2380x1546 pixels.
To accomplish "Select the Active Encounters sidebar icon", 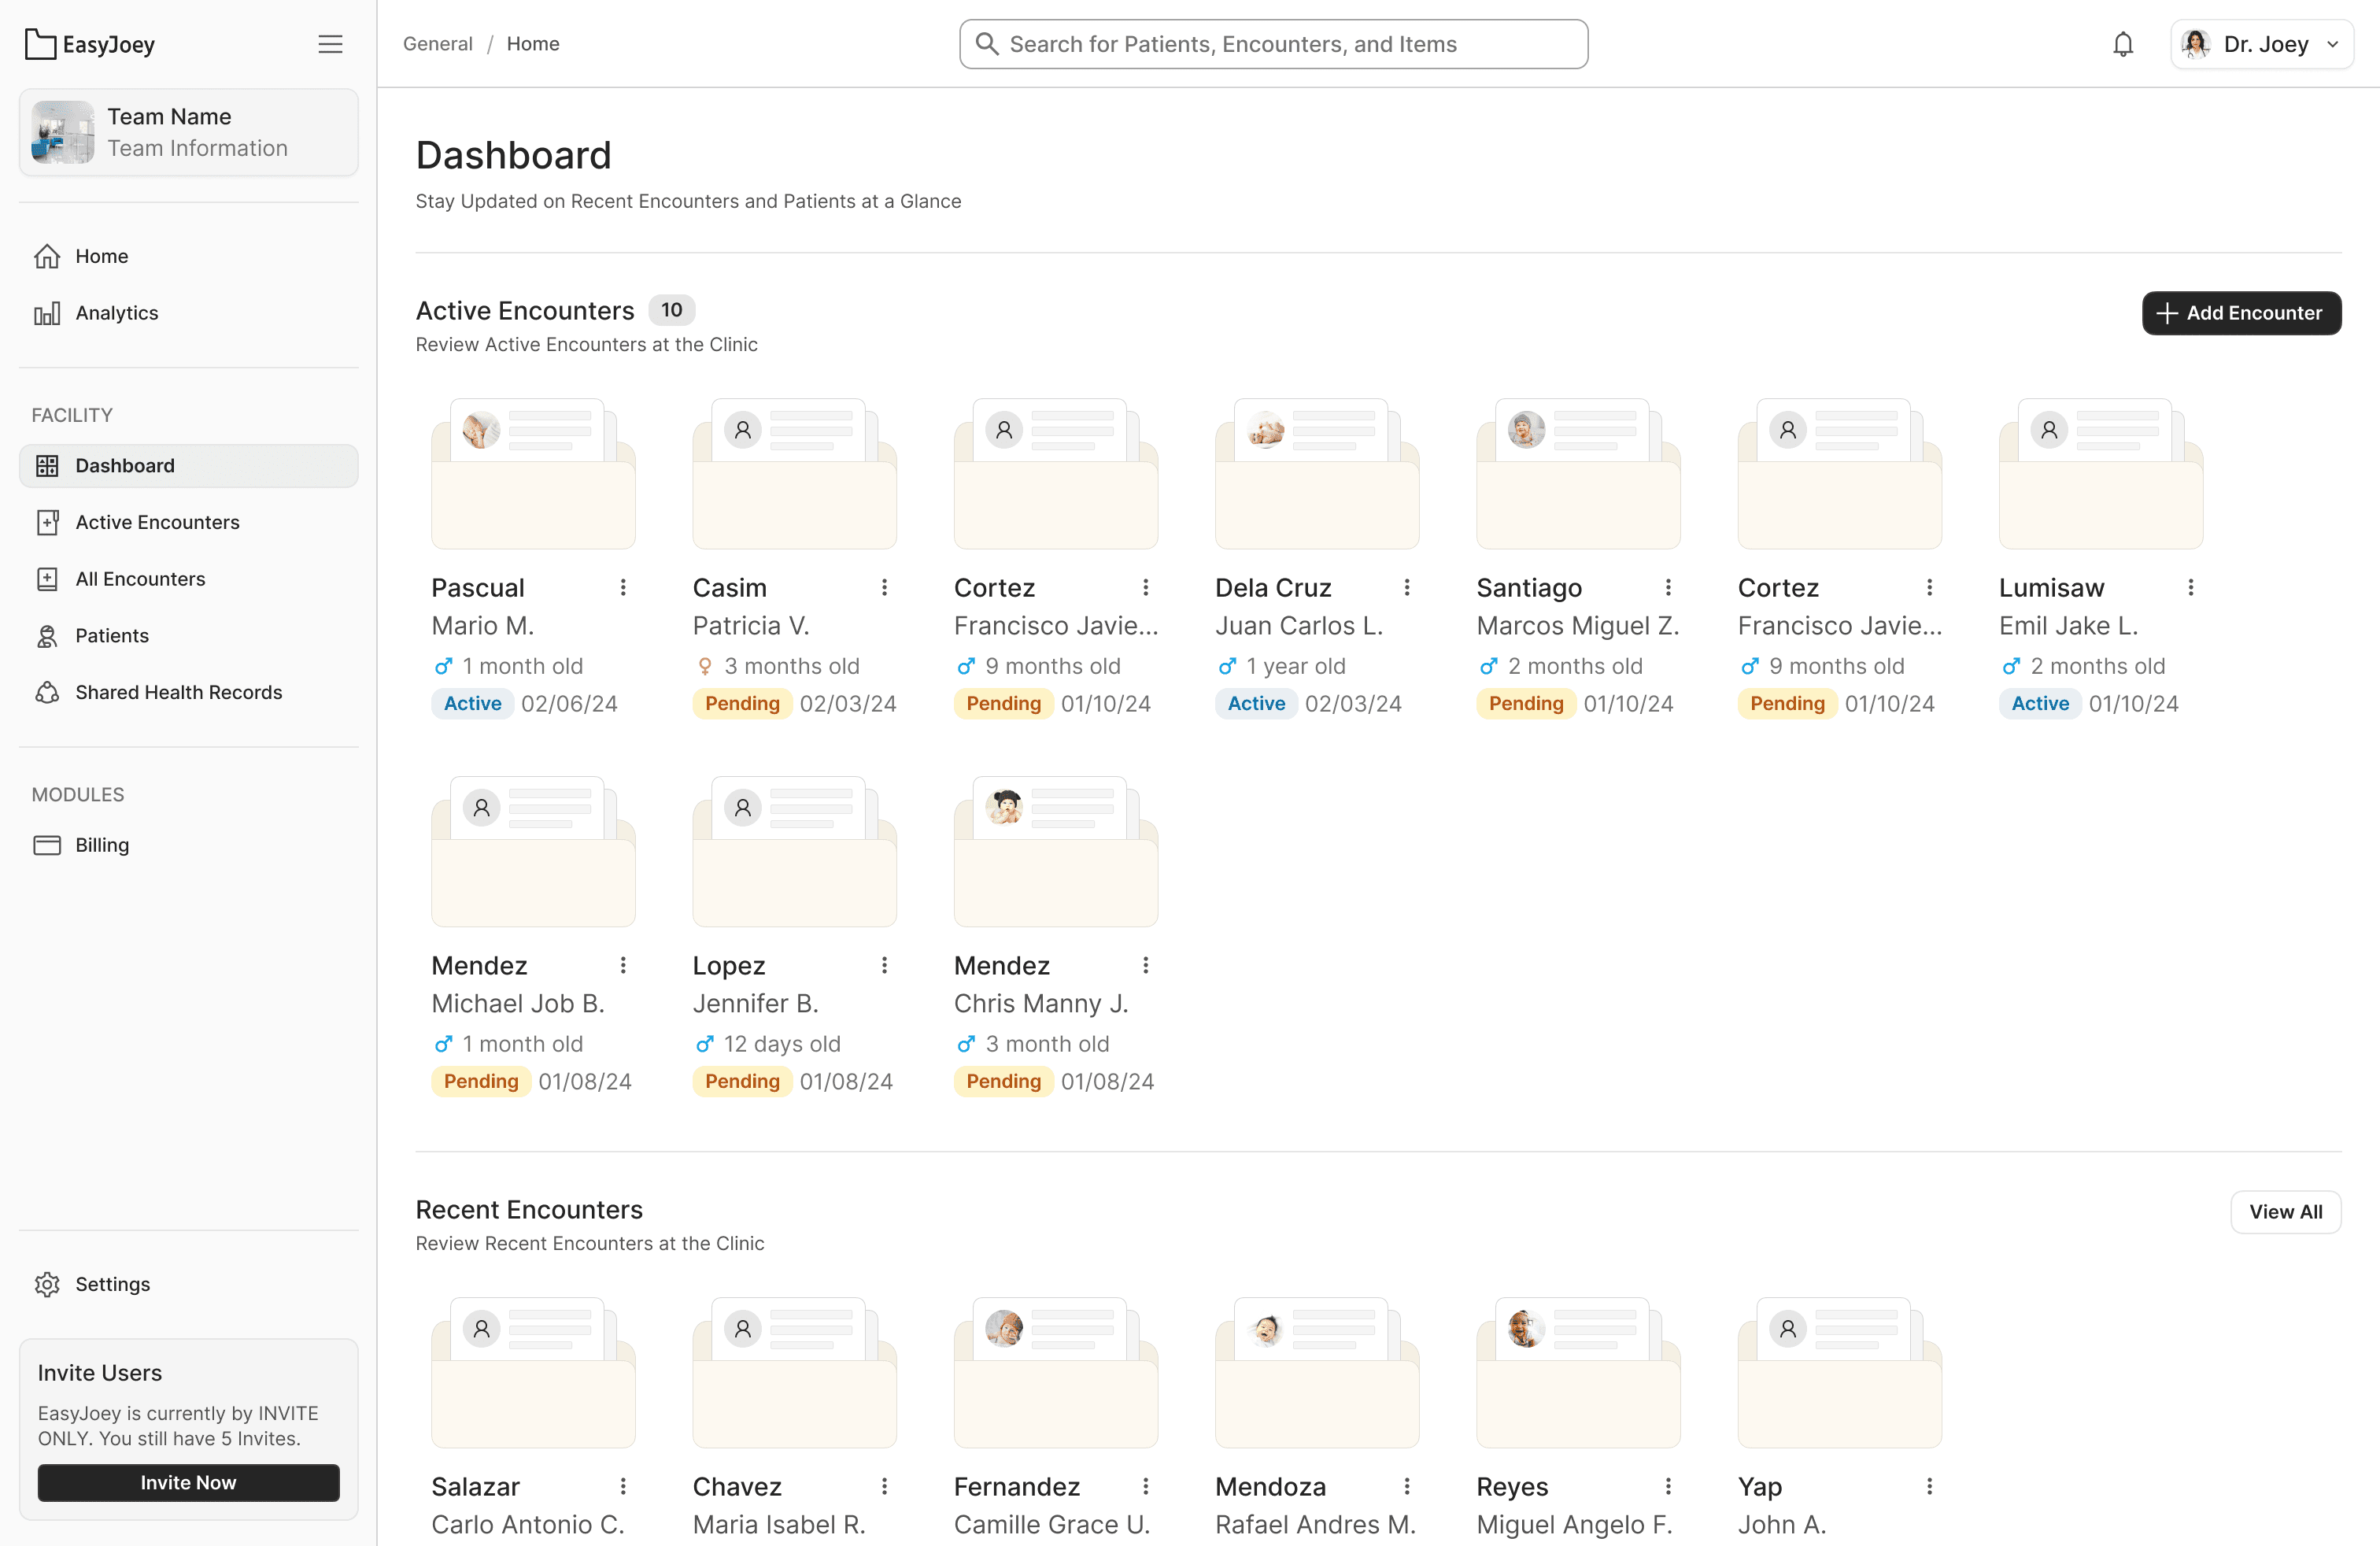I will pyautogui.click(x=48, y=522).
